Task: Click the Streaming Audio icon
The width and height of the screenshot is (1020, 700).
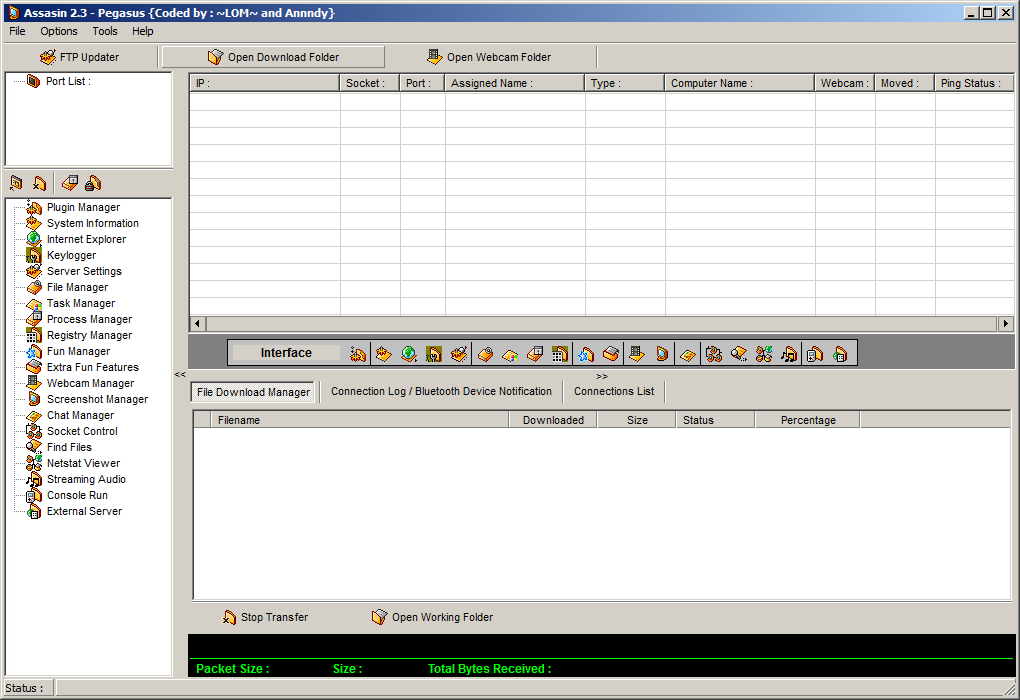Action: point(34,480)
